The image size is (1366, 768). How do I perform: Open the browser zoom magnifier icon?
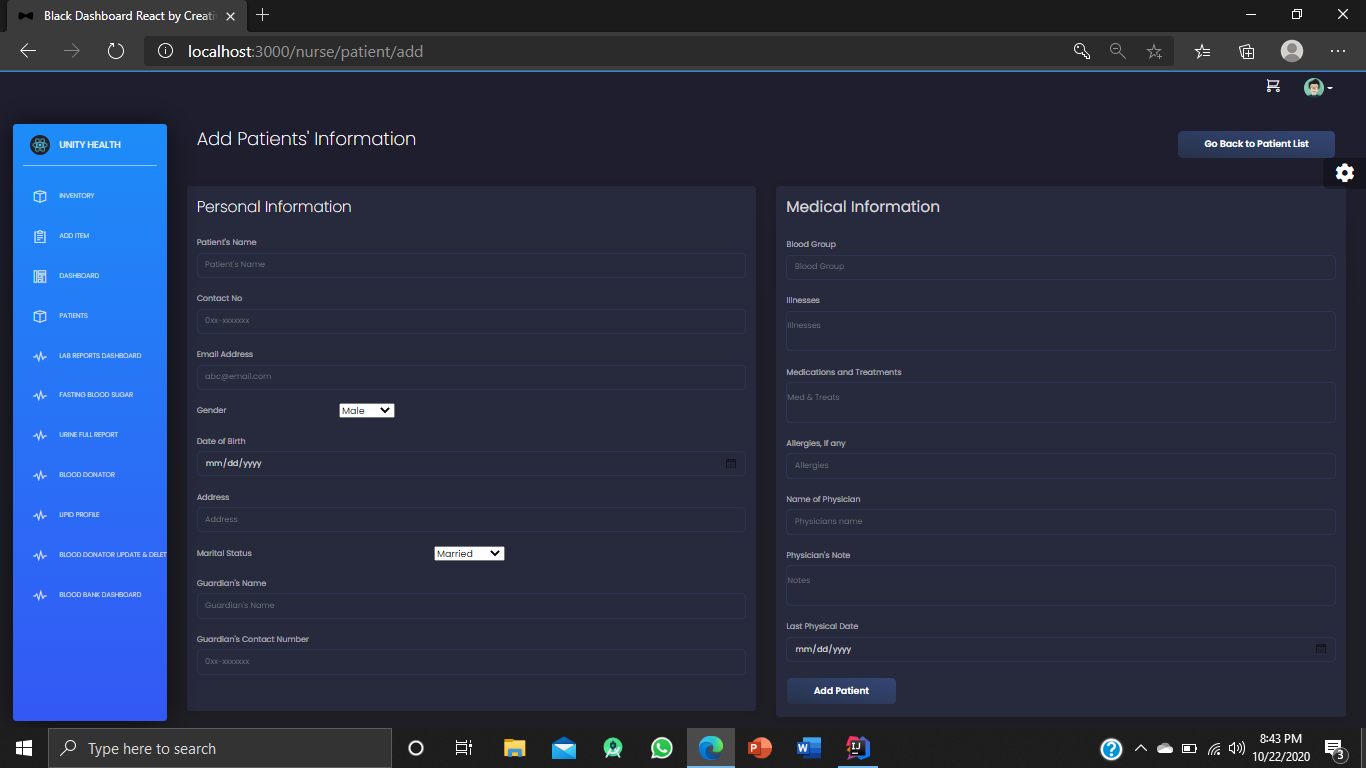click(1118, 51)
